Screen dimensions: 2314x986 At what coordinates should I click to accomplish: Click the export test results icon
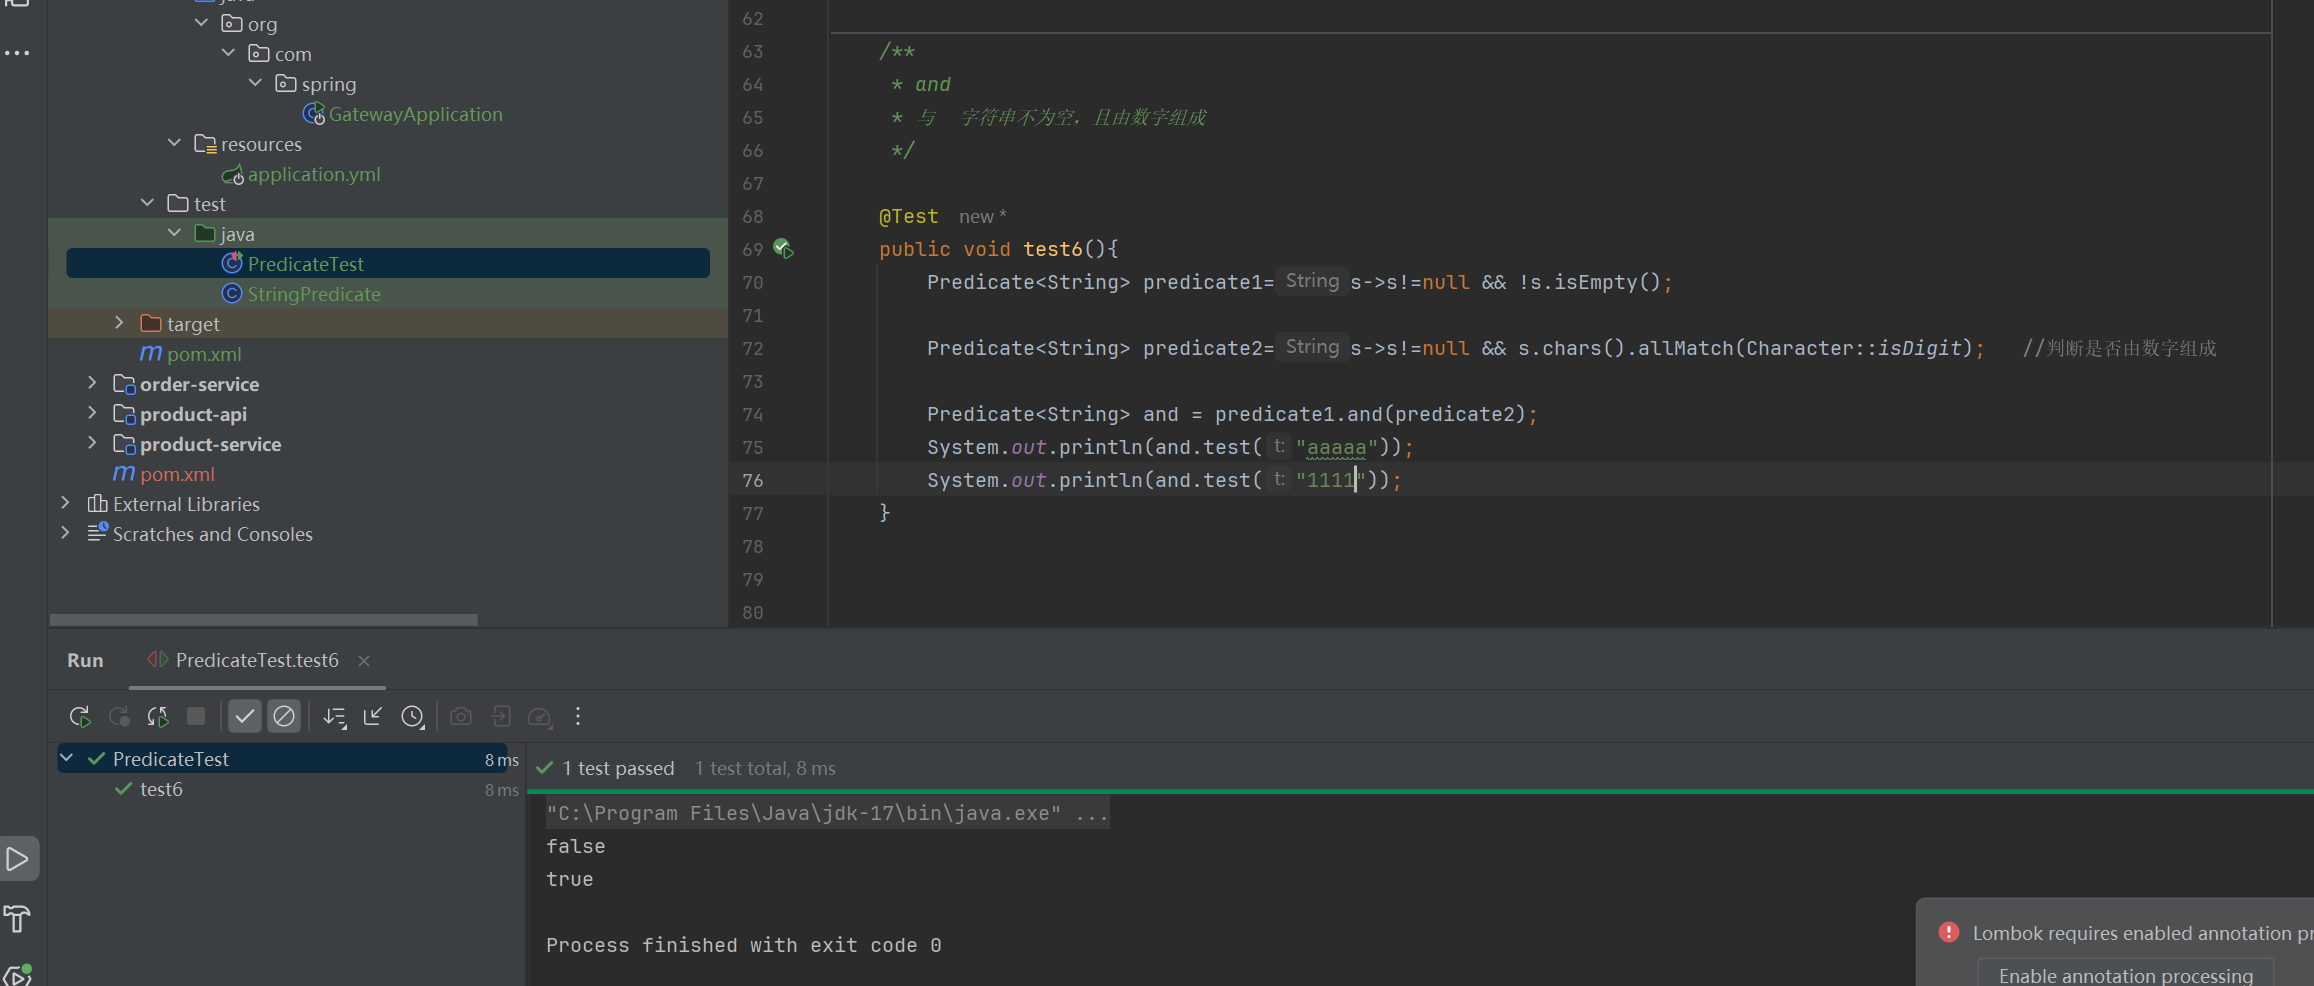tap(501, 716)
